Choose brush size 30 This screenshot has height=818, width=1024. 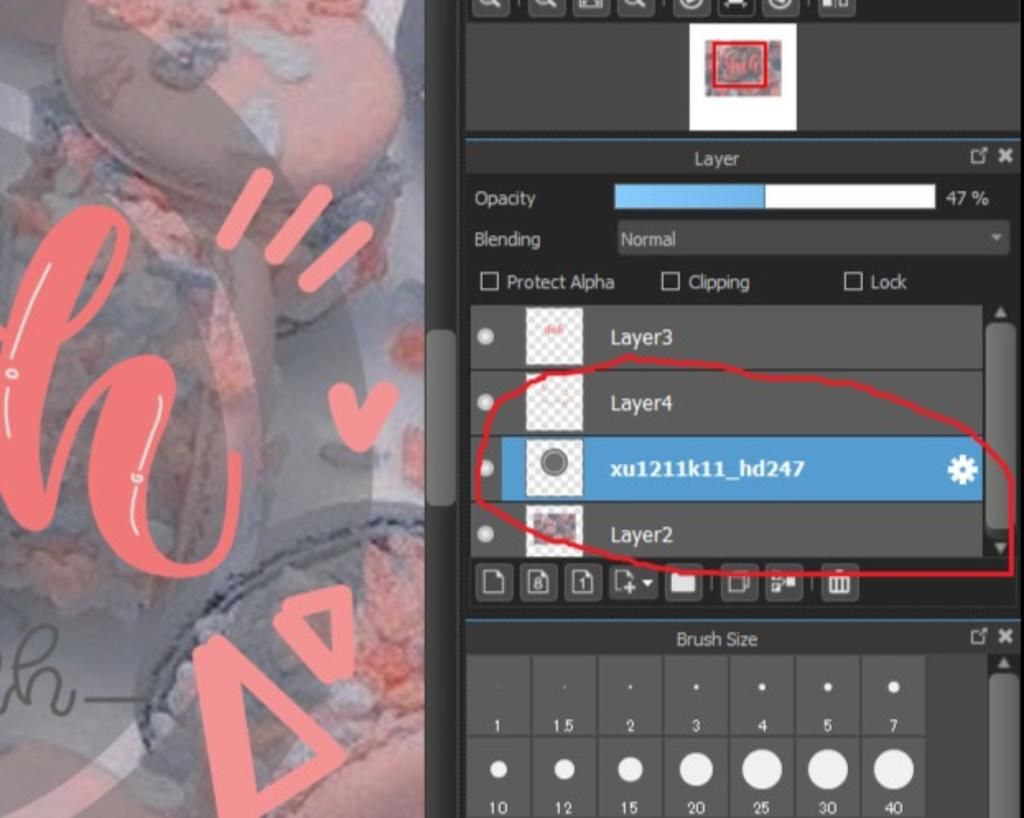(x=827, y=778)
